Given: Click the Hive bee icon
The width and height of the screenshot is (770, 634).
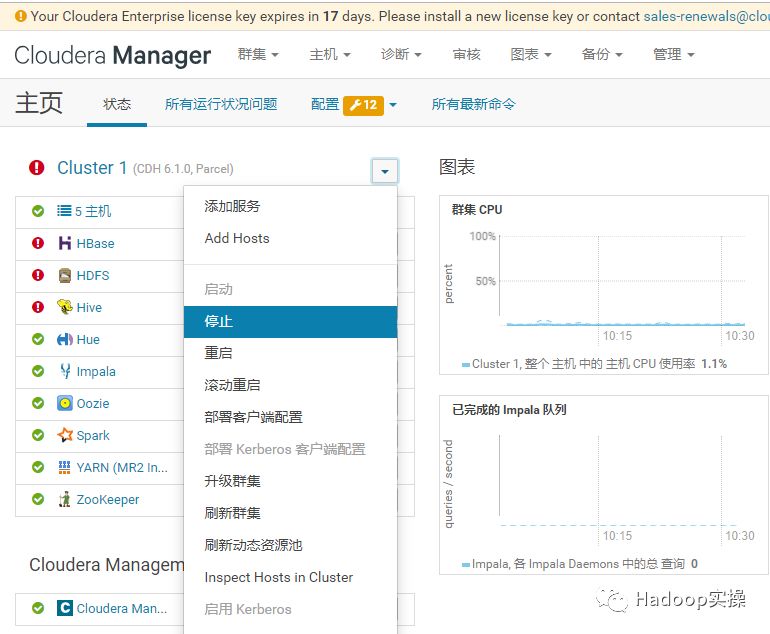Looking at the screenshot, I should click(x=65, y=307).
